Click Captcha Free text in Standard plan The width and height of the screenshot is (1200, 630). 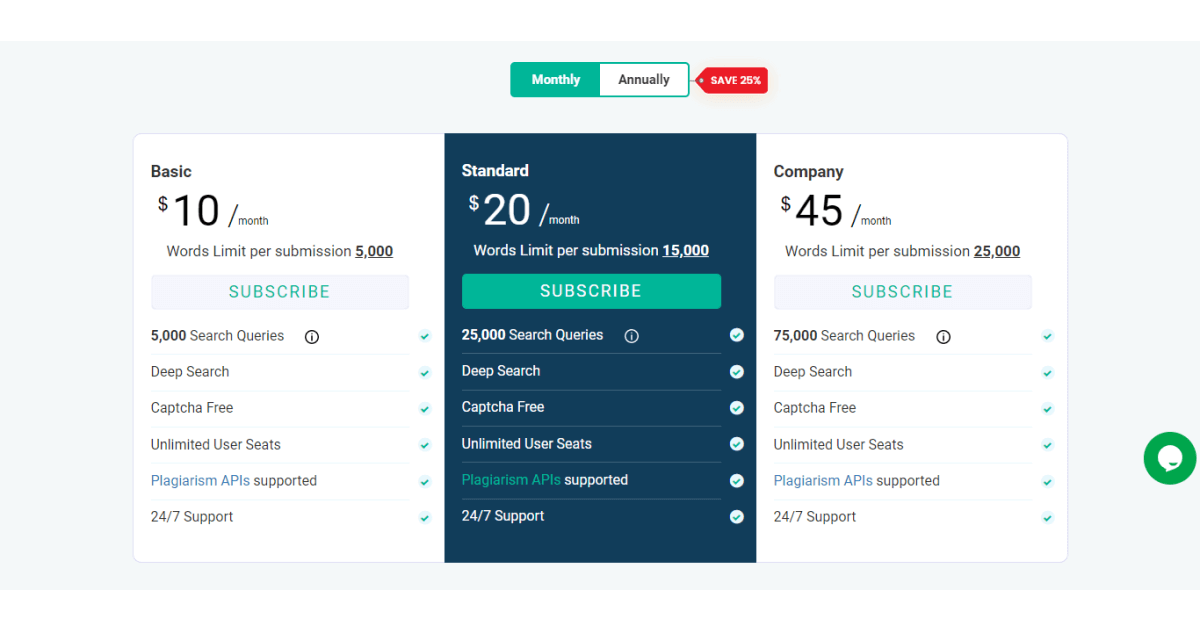[x=503, y=407]
